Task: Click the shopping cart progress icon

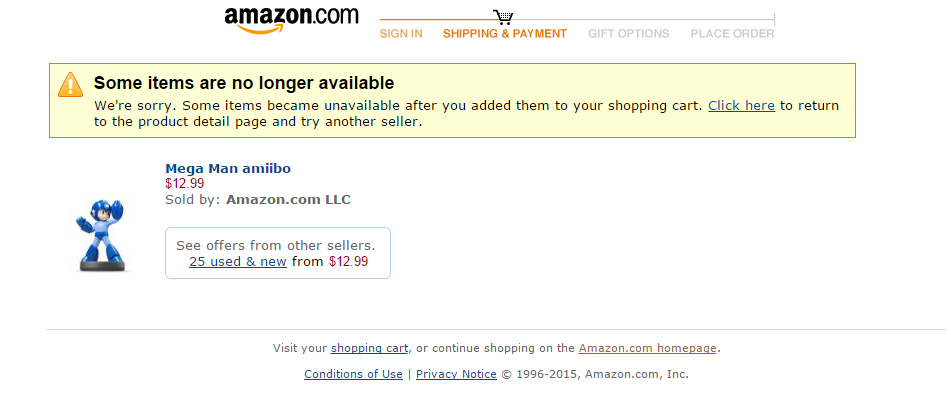Action: 503,18
